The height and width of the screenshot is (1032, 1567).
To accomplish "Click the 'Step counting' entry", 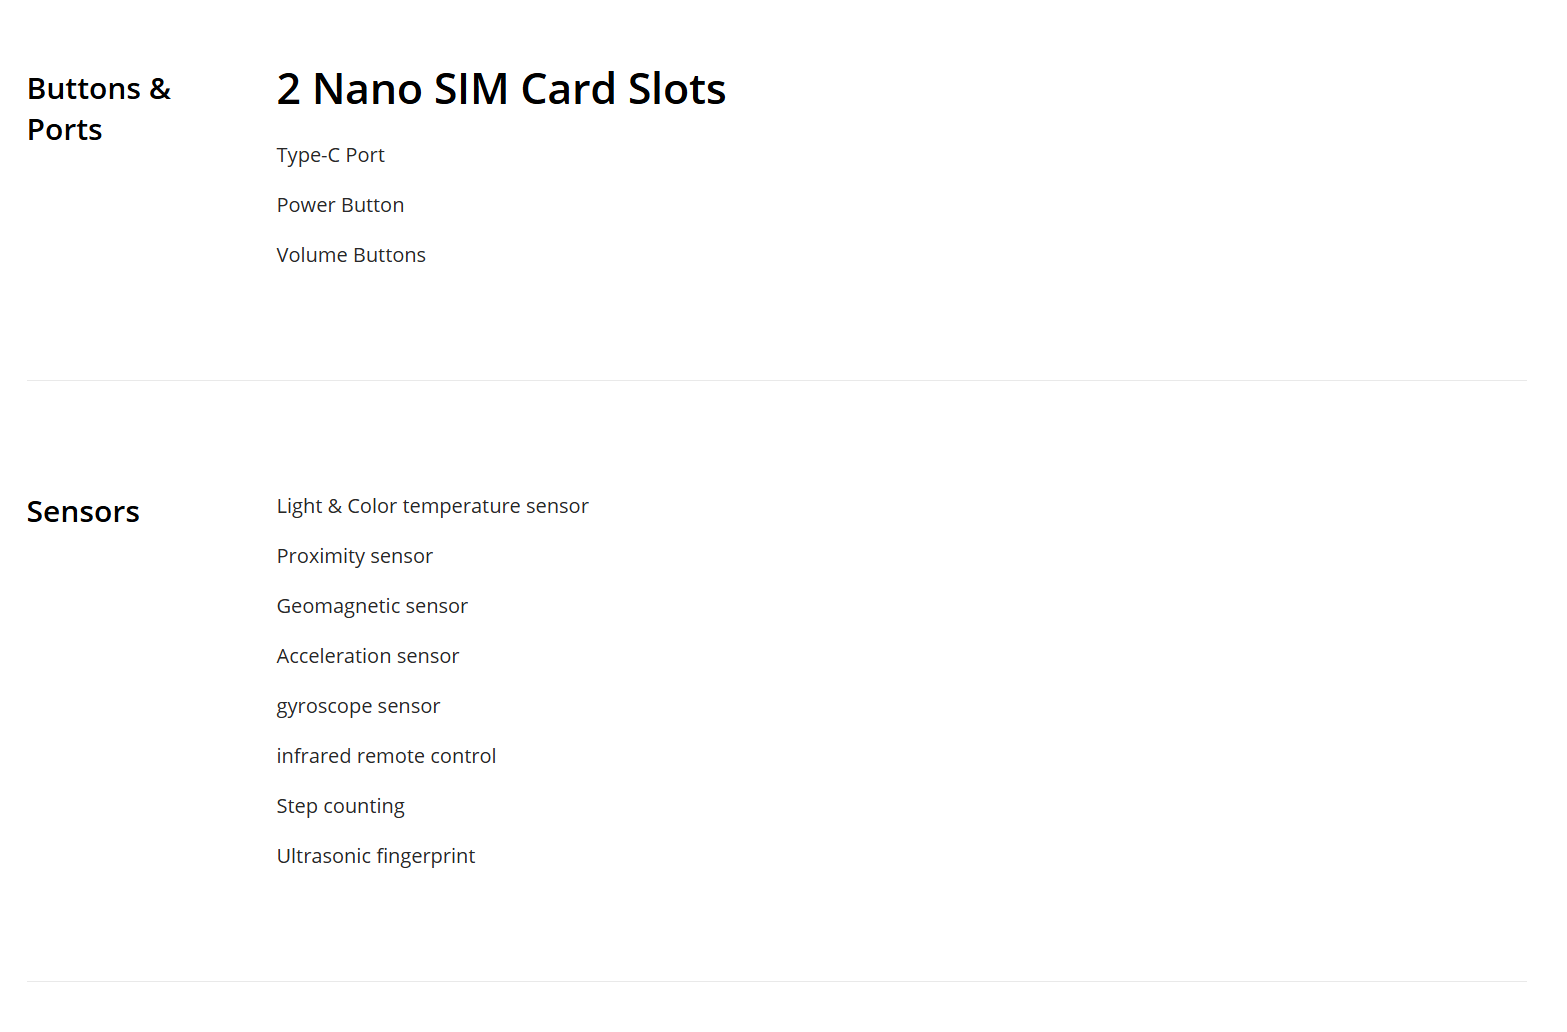I will pos(340,807).
